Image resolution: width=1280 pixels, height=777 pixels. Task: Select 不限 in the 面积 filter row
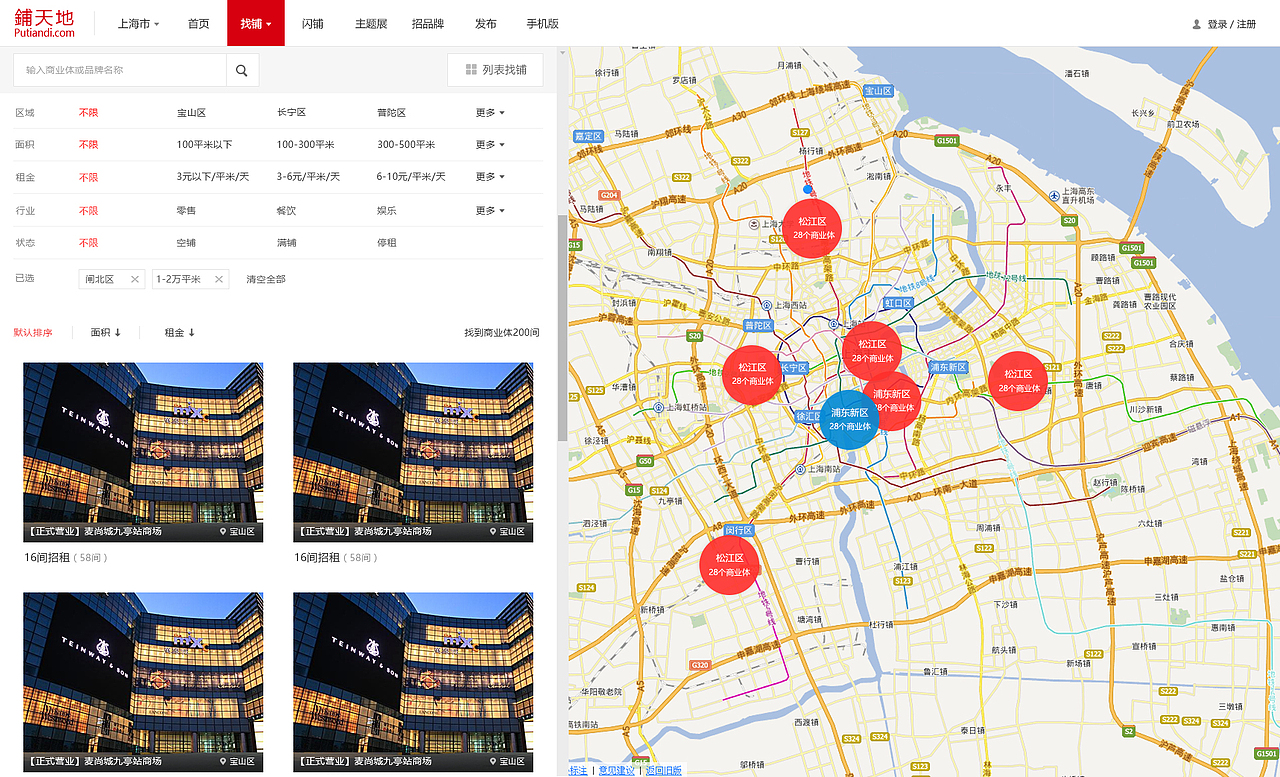click(89, 145)
